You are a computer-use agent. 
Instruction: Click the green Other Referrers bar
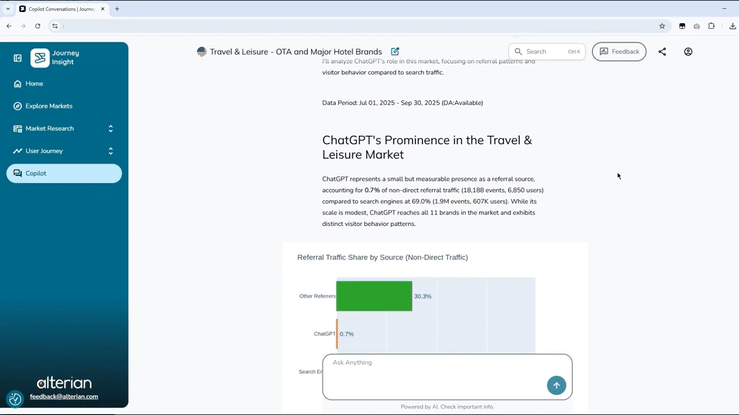(x=374, y=296)
